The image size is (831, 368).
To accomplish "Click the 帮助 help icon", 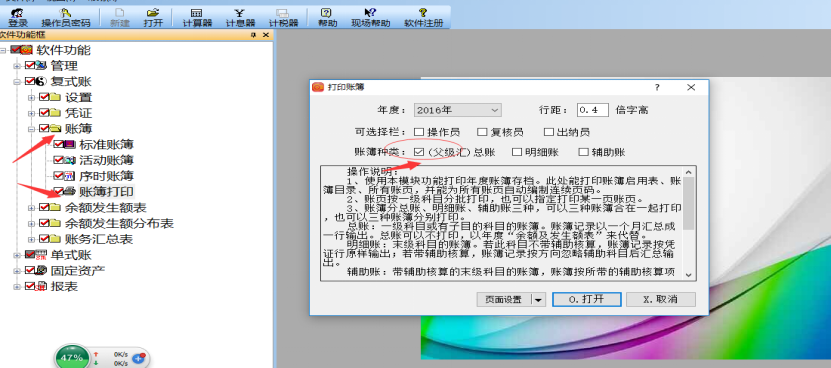I will tap(327, 17).
